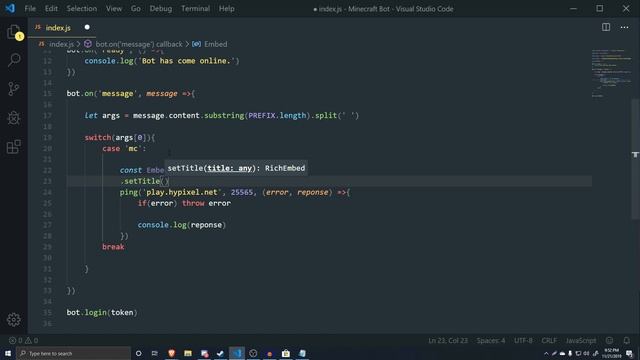Show errors and warnings in the Problems panel
The height and width of the screenshot is (360, 640).
pos(23,340)
